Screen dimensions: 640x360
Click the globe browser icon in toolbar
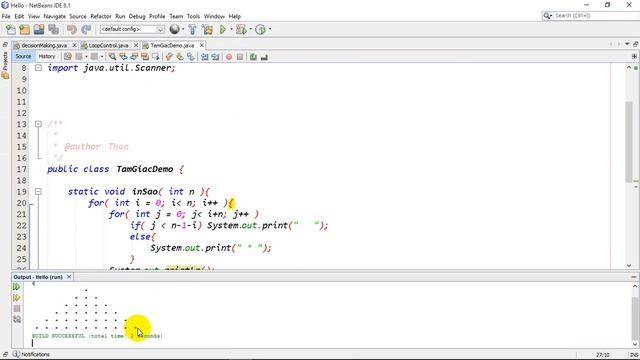(x=174, y=29)
